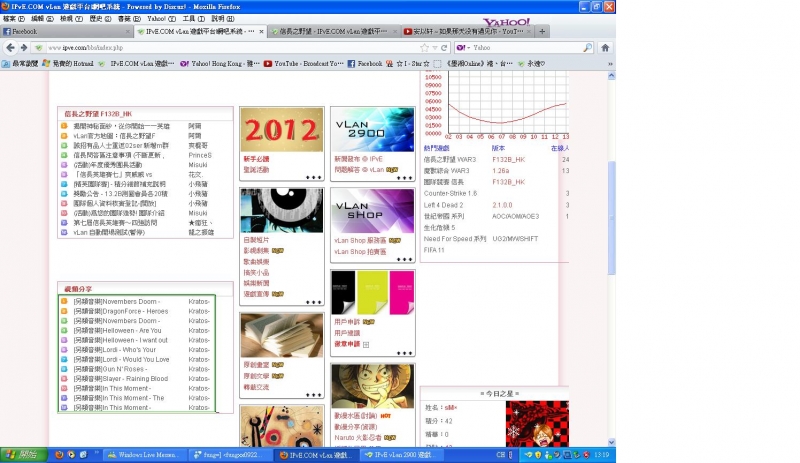
Task: Click the 2012 banner thumbnail
Action: 282,130
